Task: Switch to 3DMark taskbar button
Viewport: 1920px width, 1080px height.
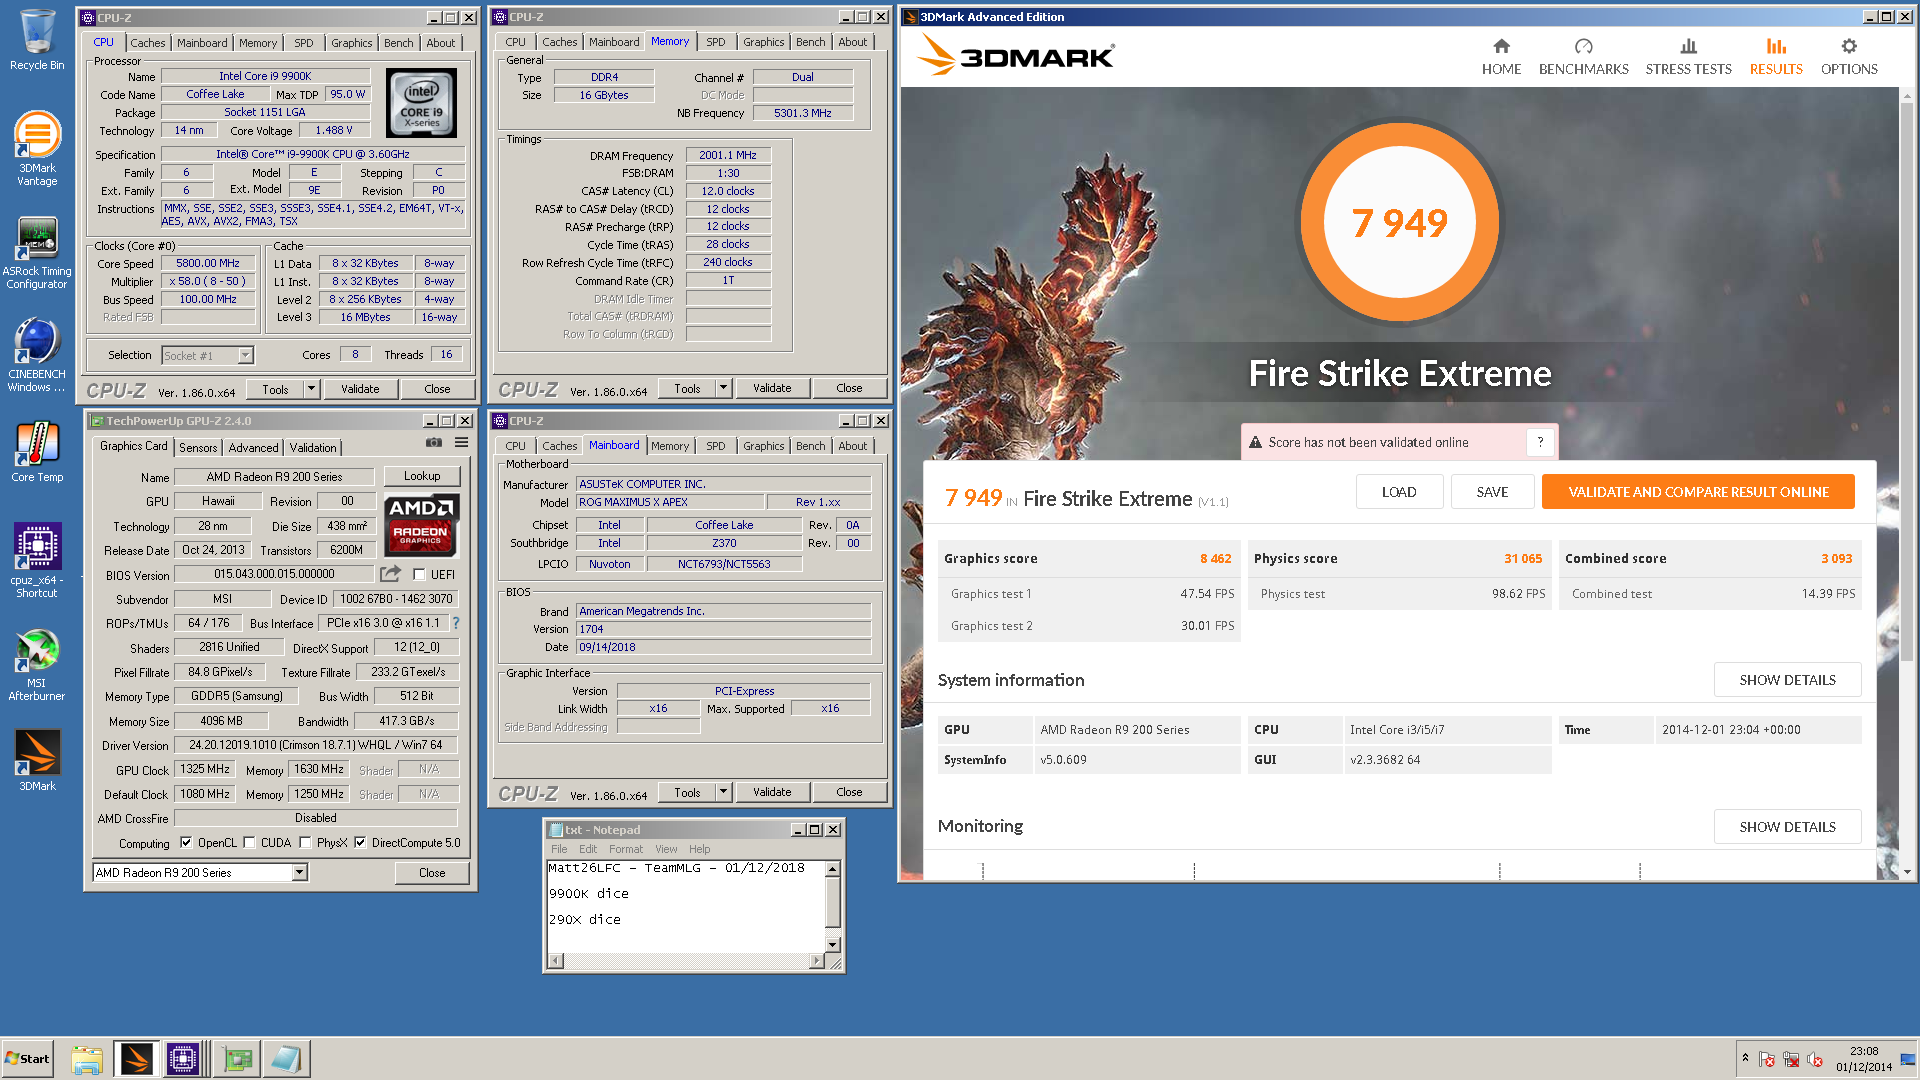Action: [136, 1059]
